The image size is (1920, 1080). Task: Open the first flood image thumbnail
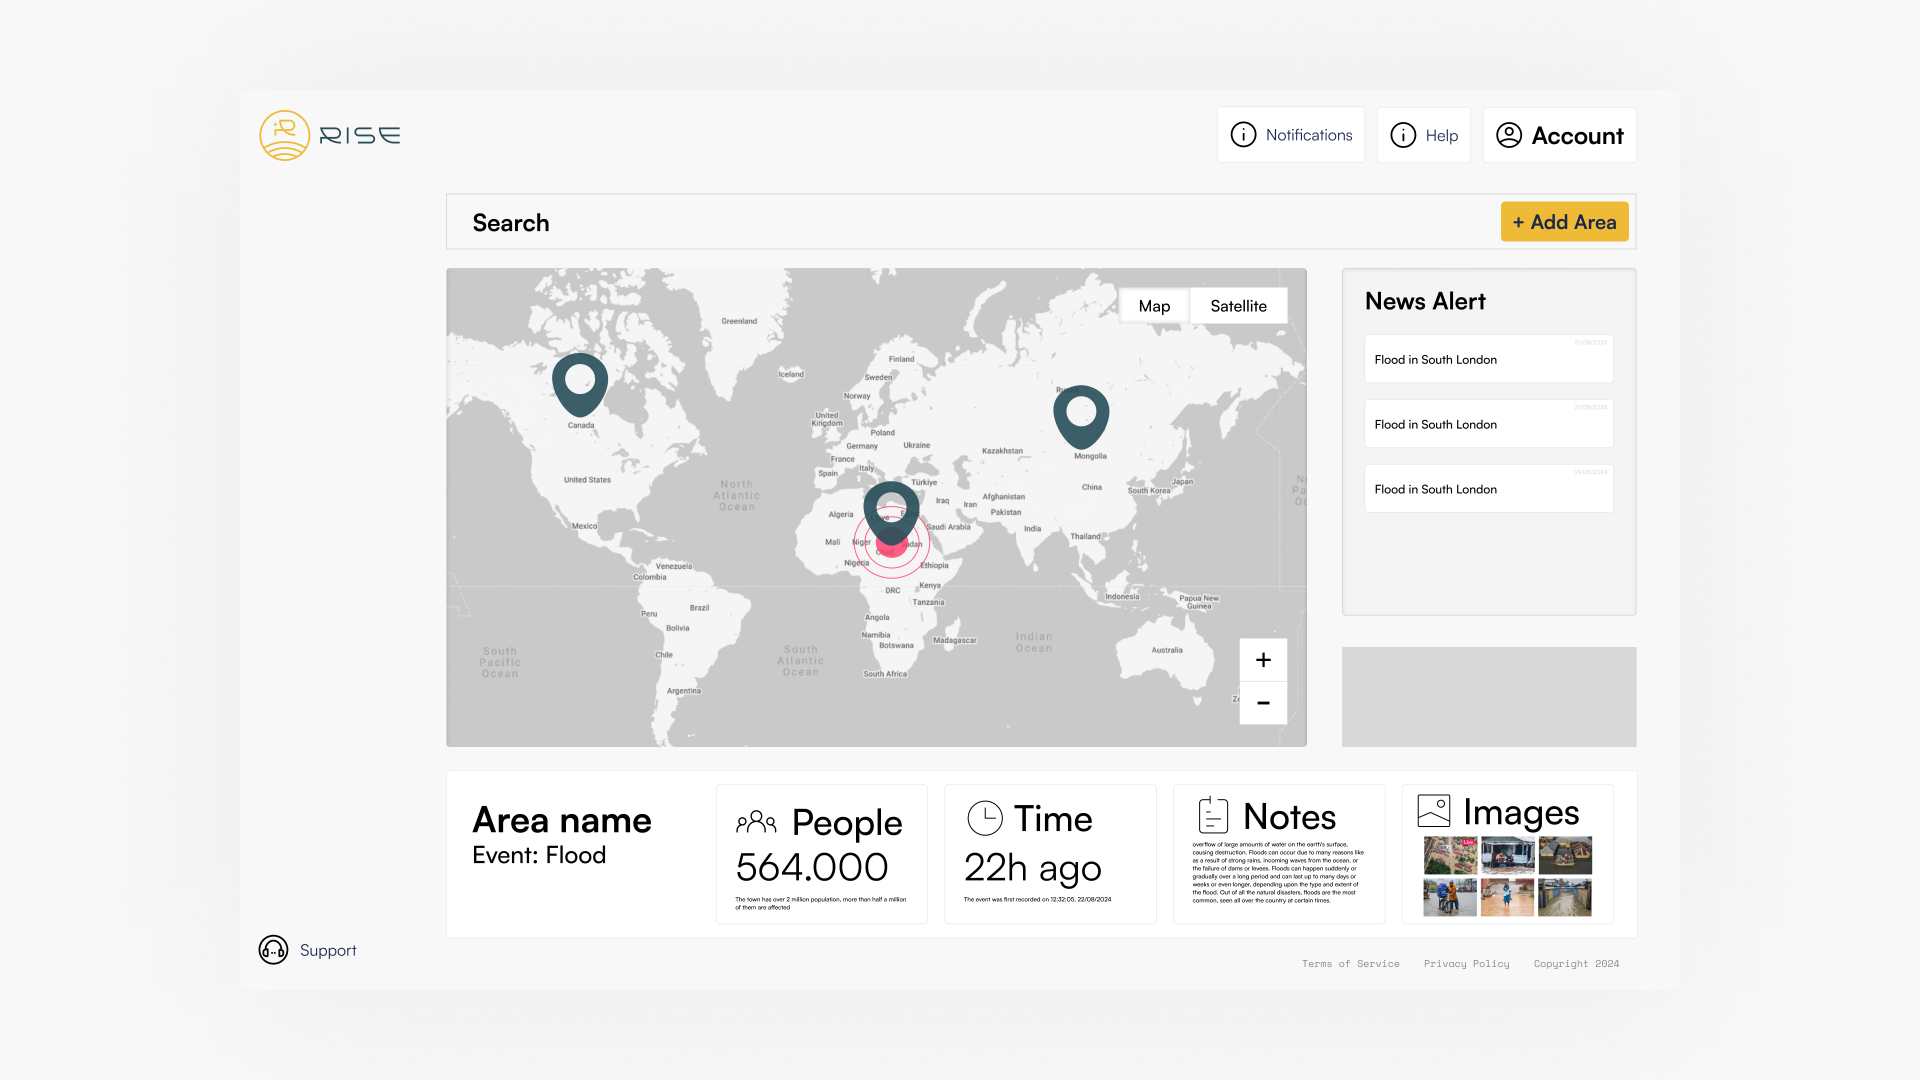click(x=1449, y=855)
